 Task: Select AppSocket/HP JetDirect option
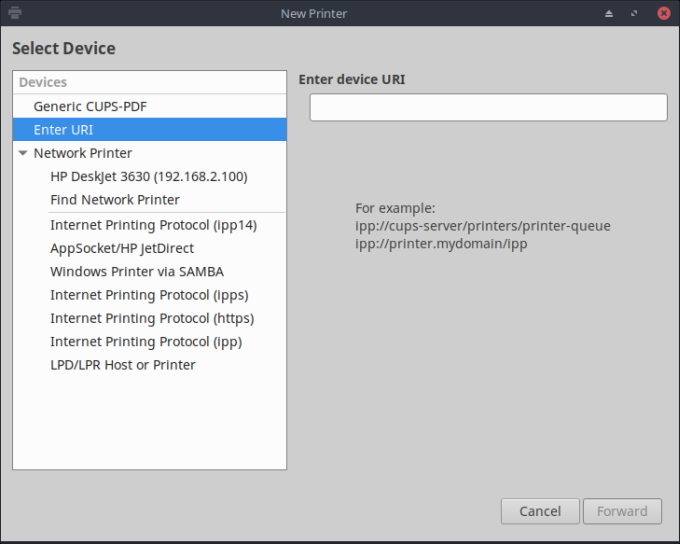pyautogui.click(x=122, y=248)
